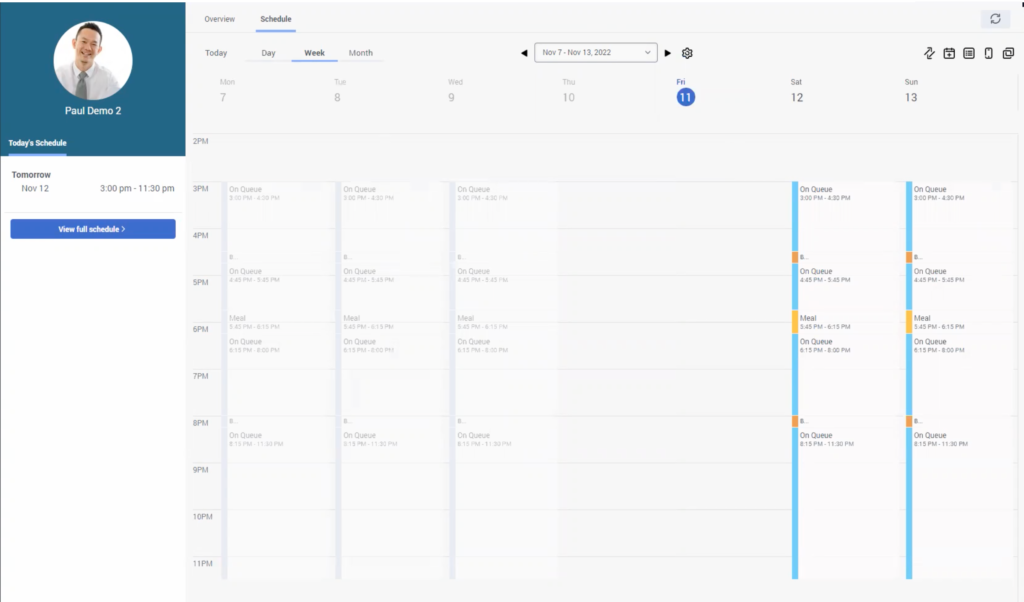Viewport: 1024px width, 602px height.
Task: Select Tuesday 8 day header
Action: coord(338,92)
